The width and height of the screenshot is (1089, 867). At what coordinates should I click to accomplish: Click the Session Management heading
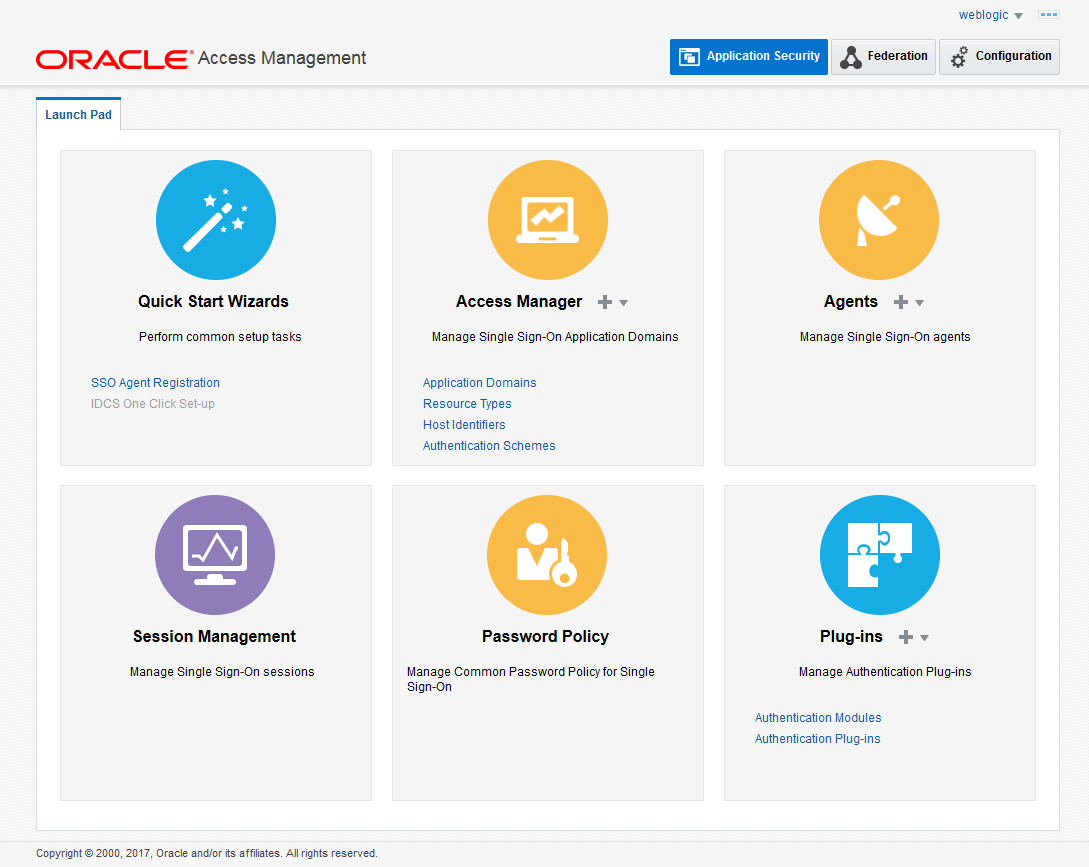tap(215, 636)
